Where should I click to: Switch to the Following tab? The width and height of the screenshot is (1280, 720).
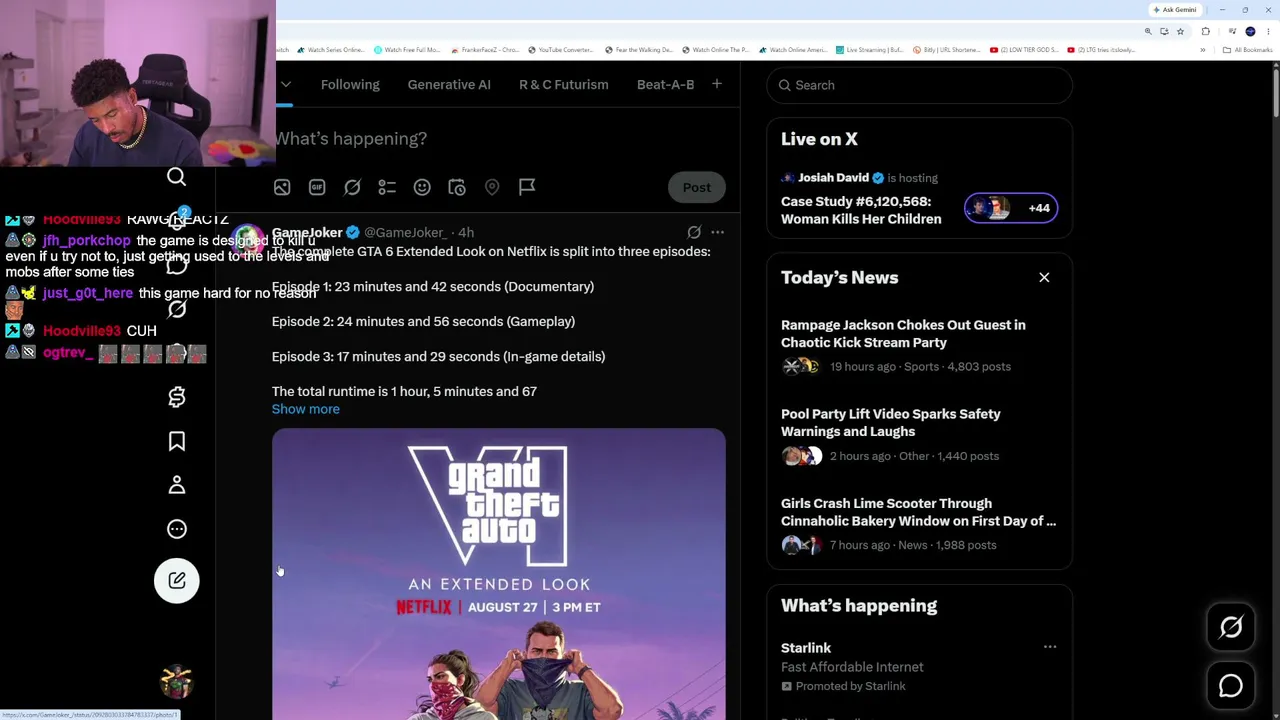click(x=350, y=85)
